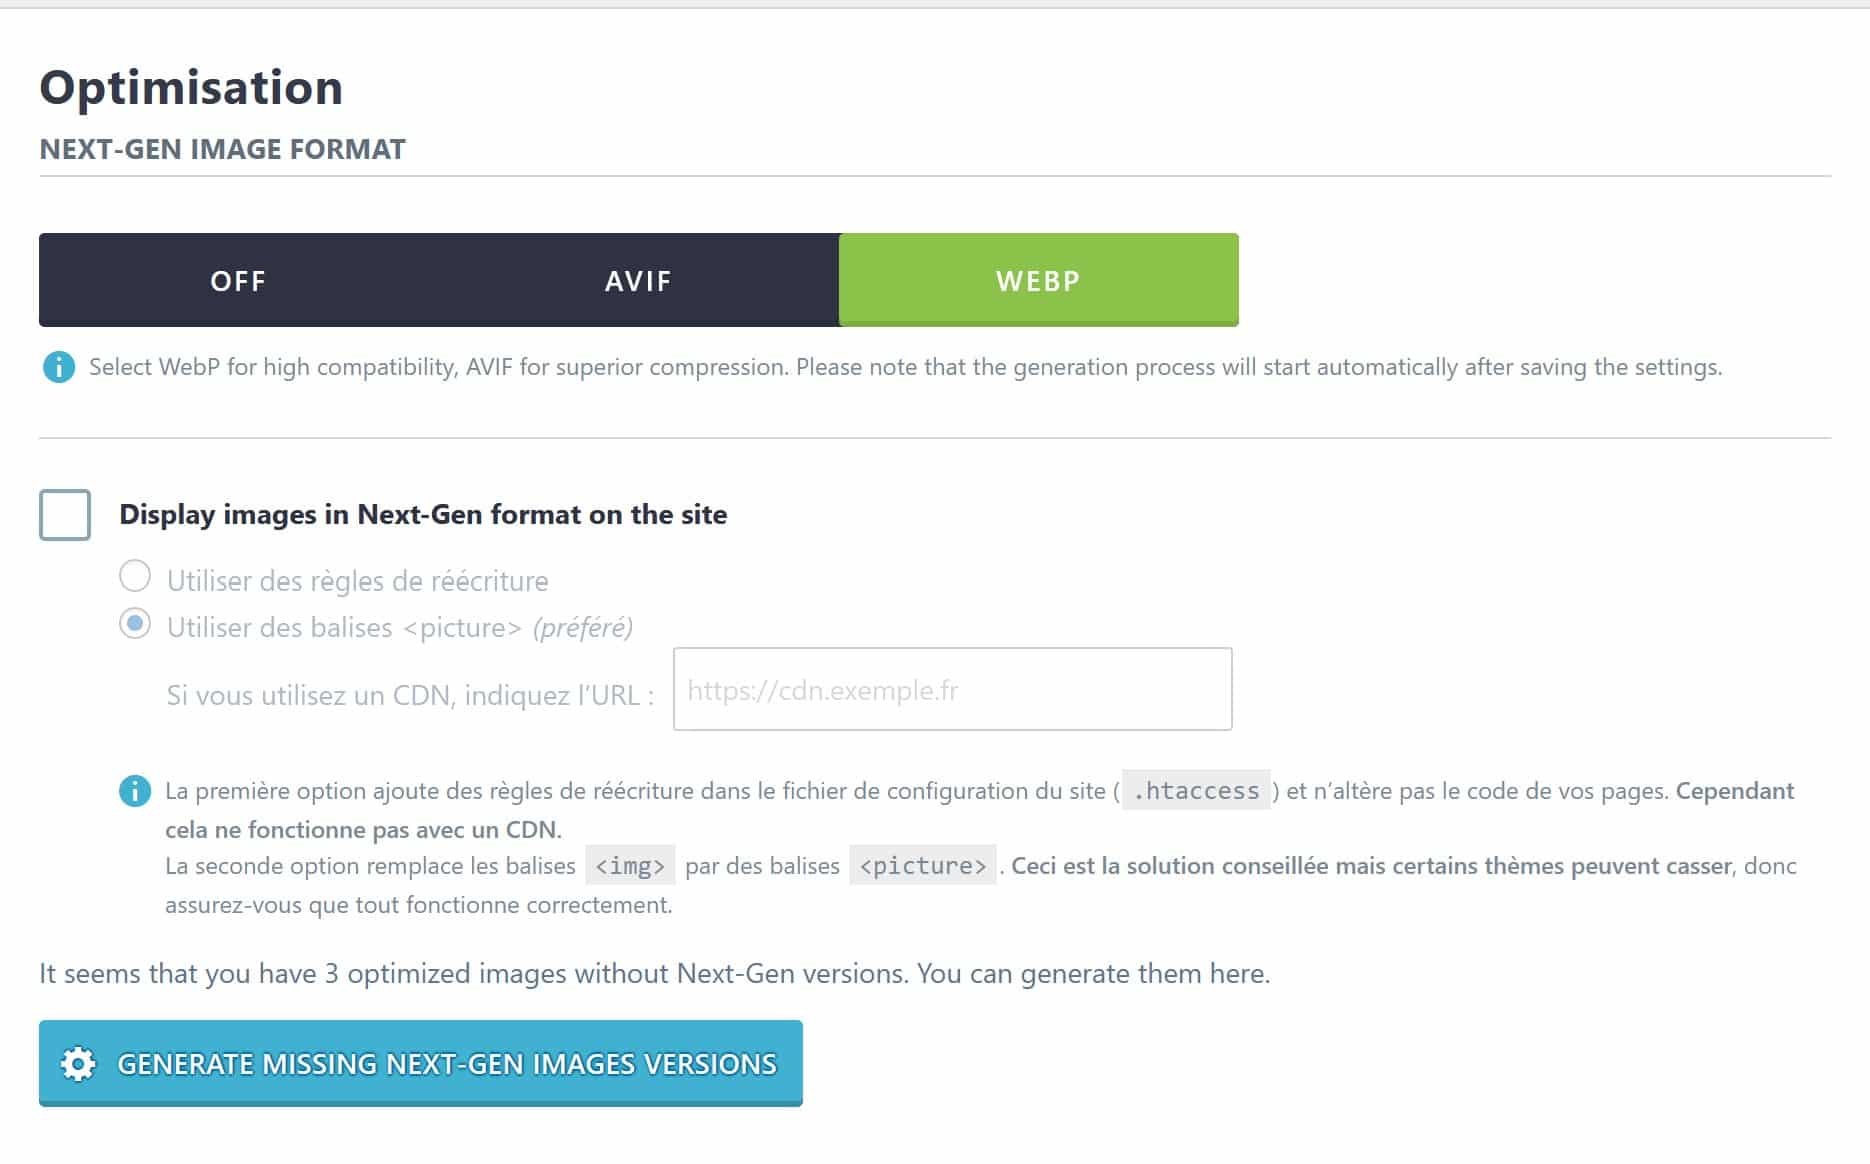Click the <img> code tag

(630, 865)
